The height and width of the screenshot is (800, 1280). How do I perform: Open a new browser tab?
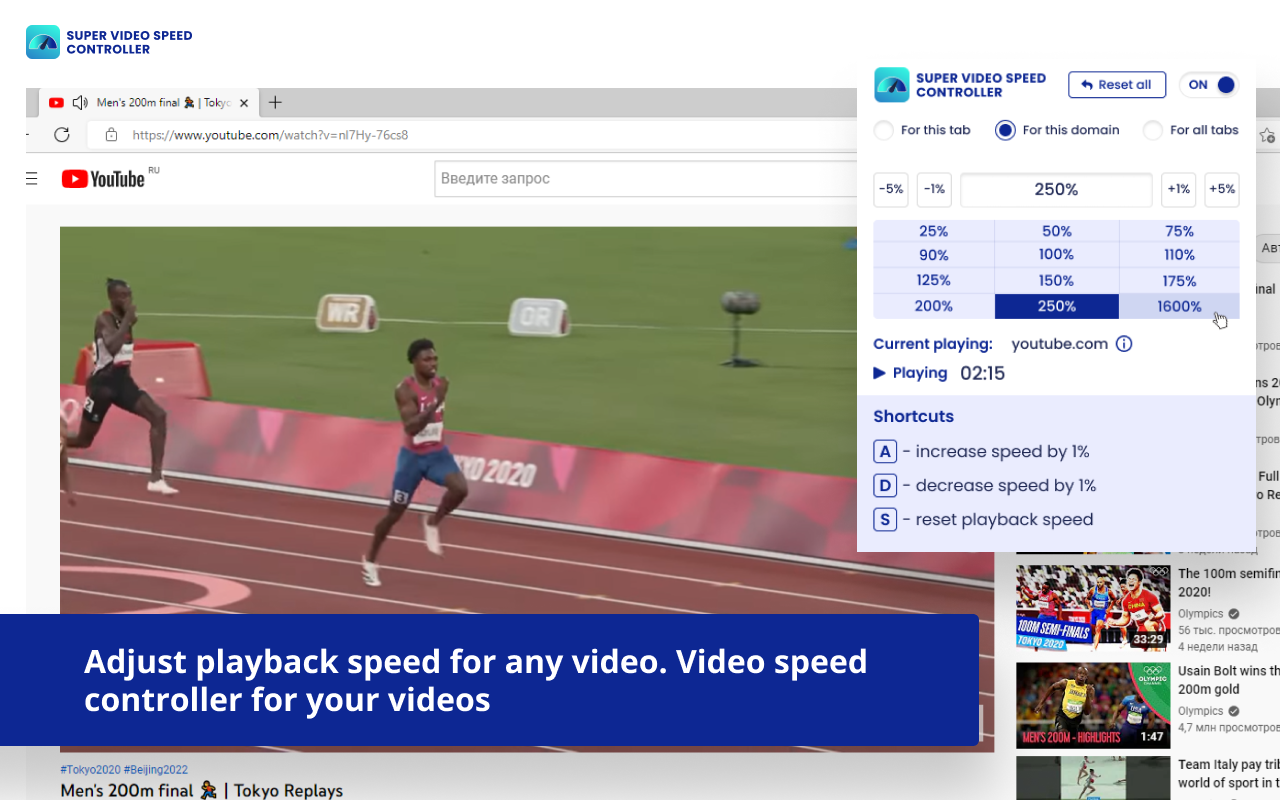coord(275,102)
